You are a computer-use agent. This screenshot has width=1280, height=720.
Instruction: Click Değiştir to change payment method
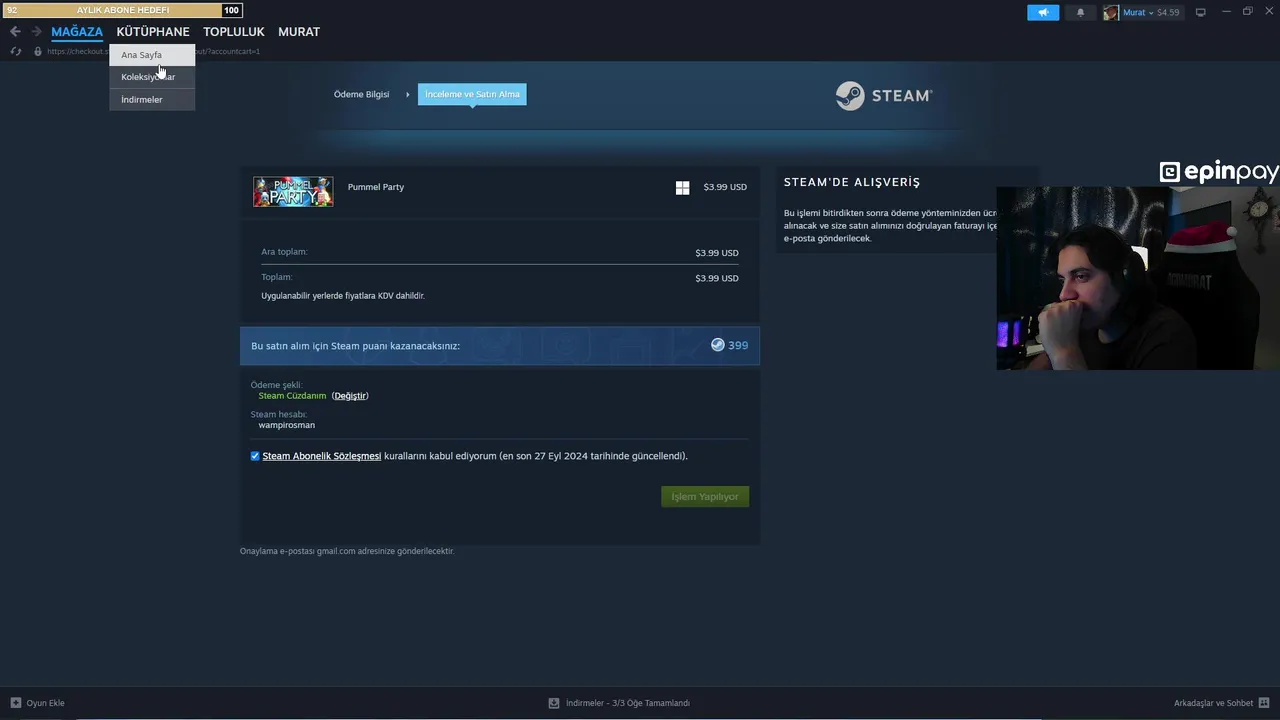pos(350,396)
